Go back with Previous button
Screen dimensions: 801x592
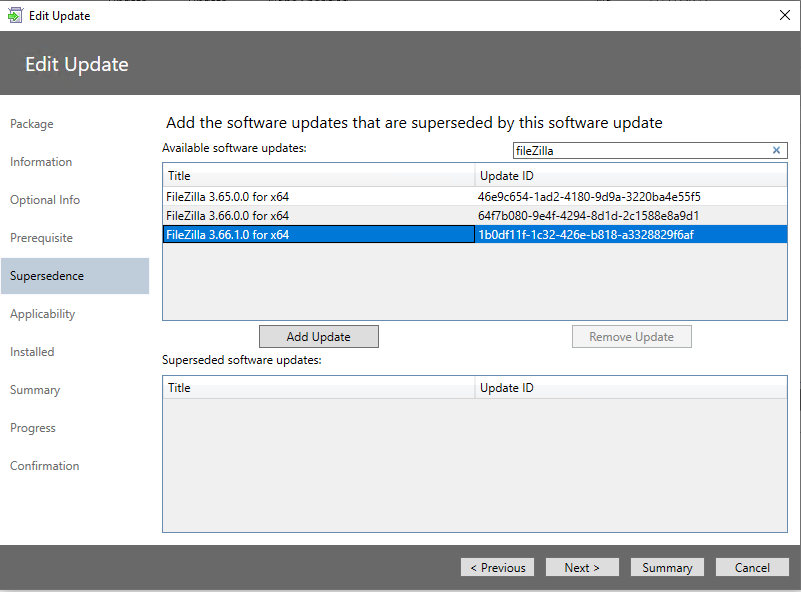click(498, 567)
